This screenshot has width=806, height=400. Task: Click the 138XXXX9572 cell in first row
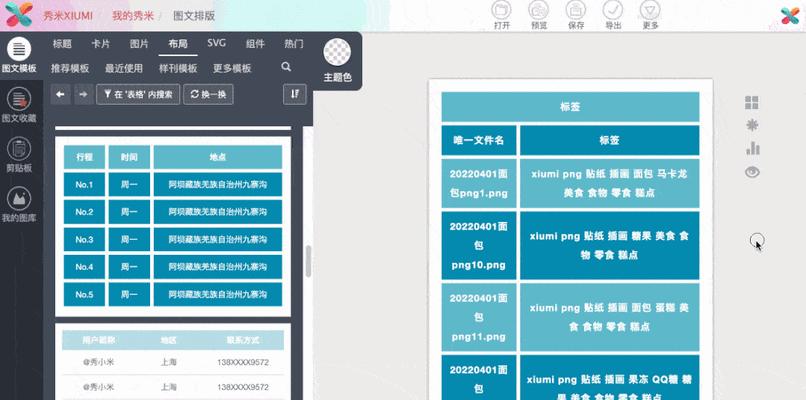243,362
